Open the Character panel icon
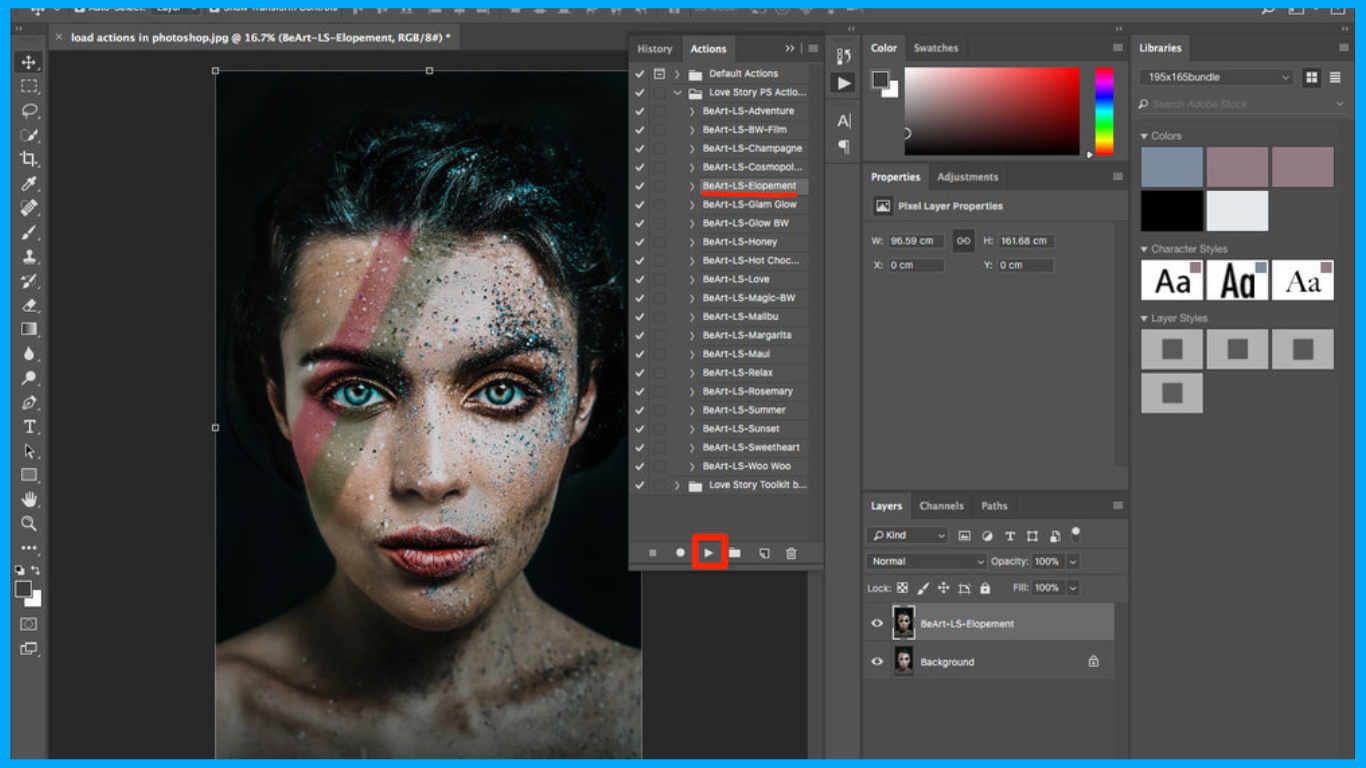Viewport: 1366px width, 768px height. [844, 121]
